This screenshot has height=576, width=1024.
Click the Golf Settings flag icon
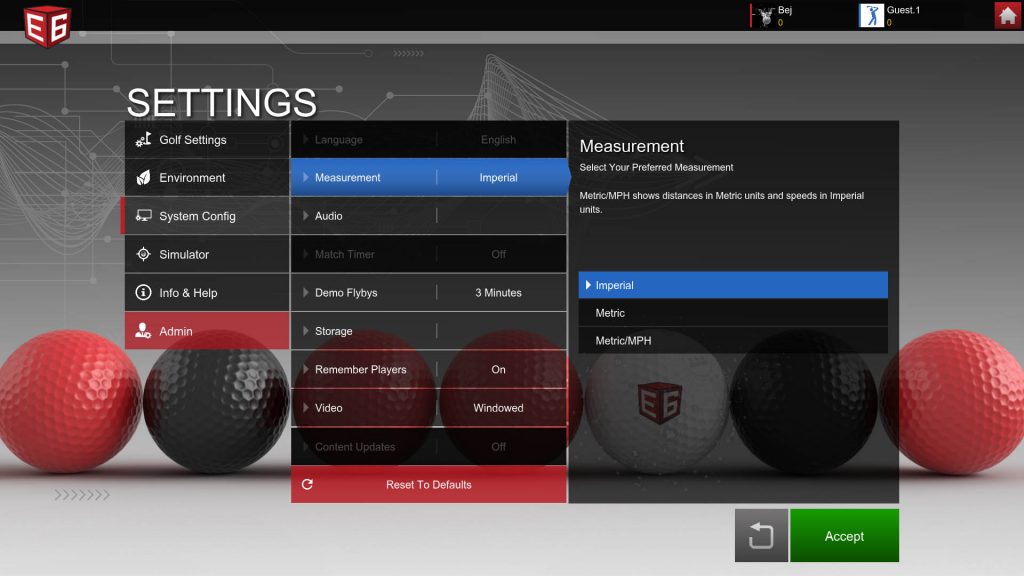(x=143, y=139)
